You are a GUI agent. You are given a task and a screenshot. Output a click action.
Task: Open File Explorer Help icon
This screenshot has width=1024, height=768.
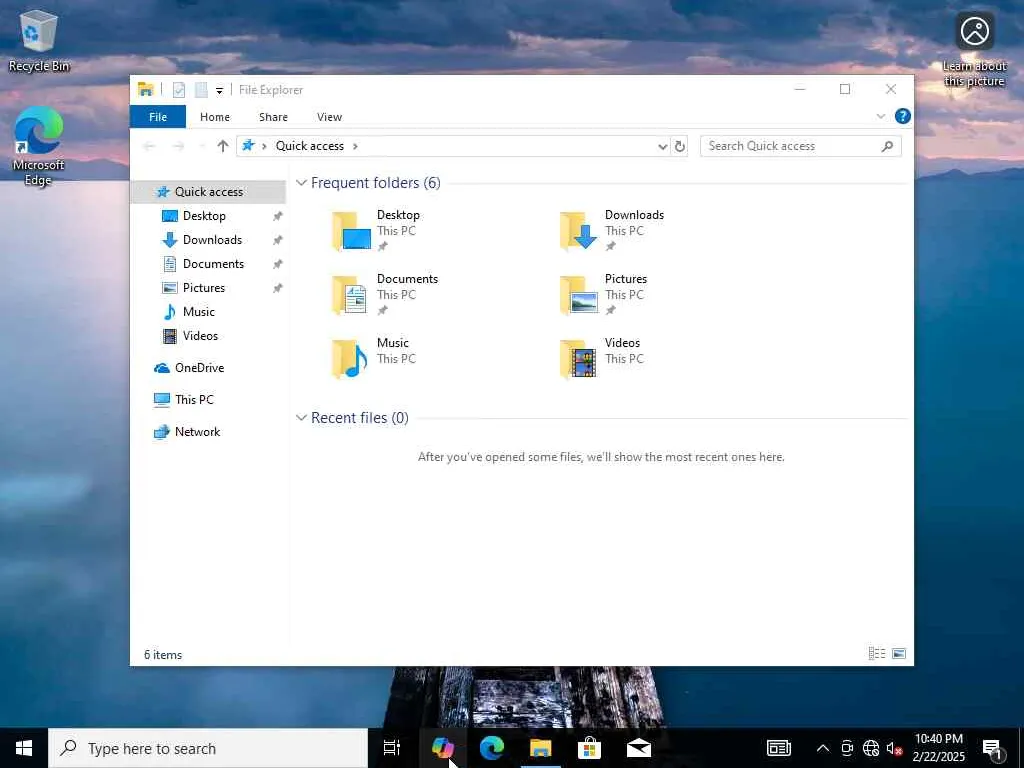tap(903, 116)
